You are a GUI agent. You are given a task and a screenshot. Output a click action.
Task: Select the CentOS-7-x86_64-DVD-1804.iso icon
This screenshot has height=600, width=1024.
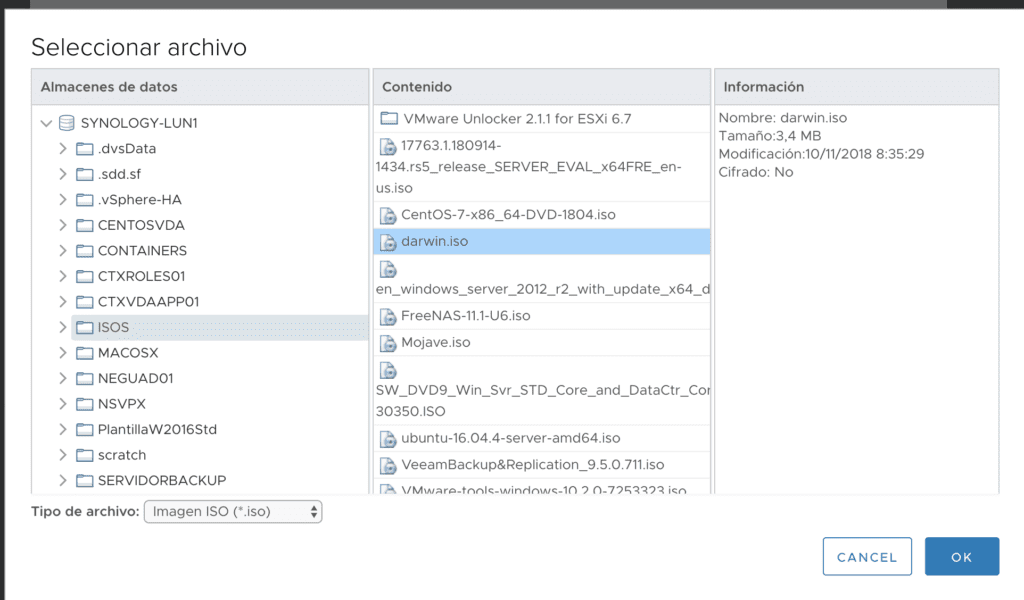[x=387, y=214]
